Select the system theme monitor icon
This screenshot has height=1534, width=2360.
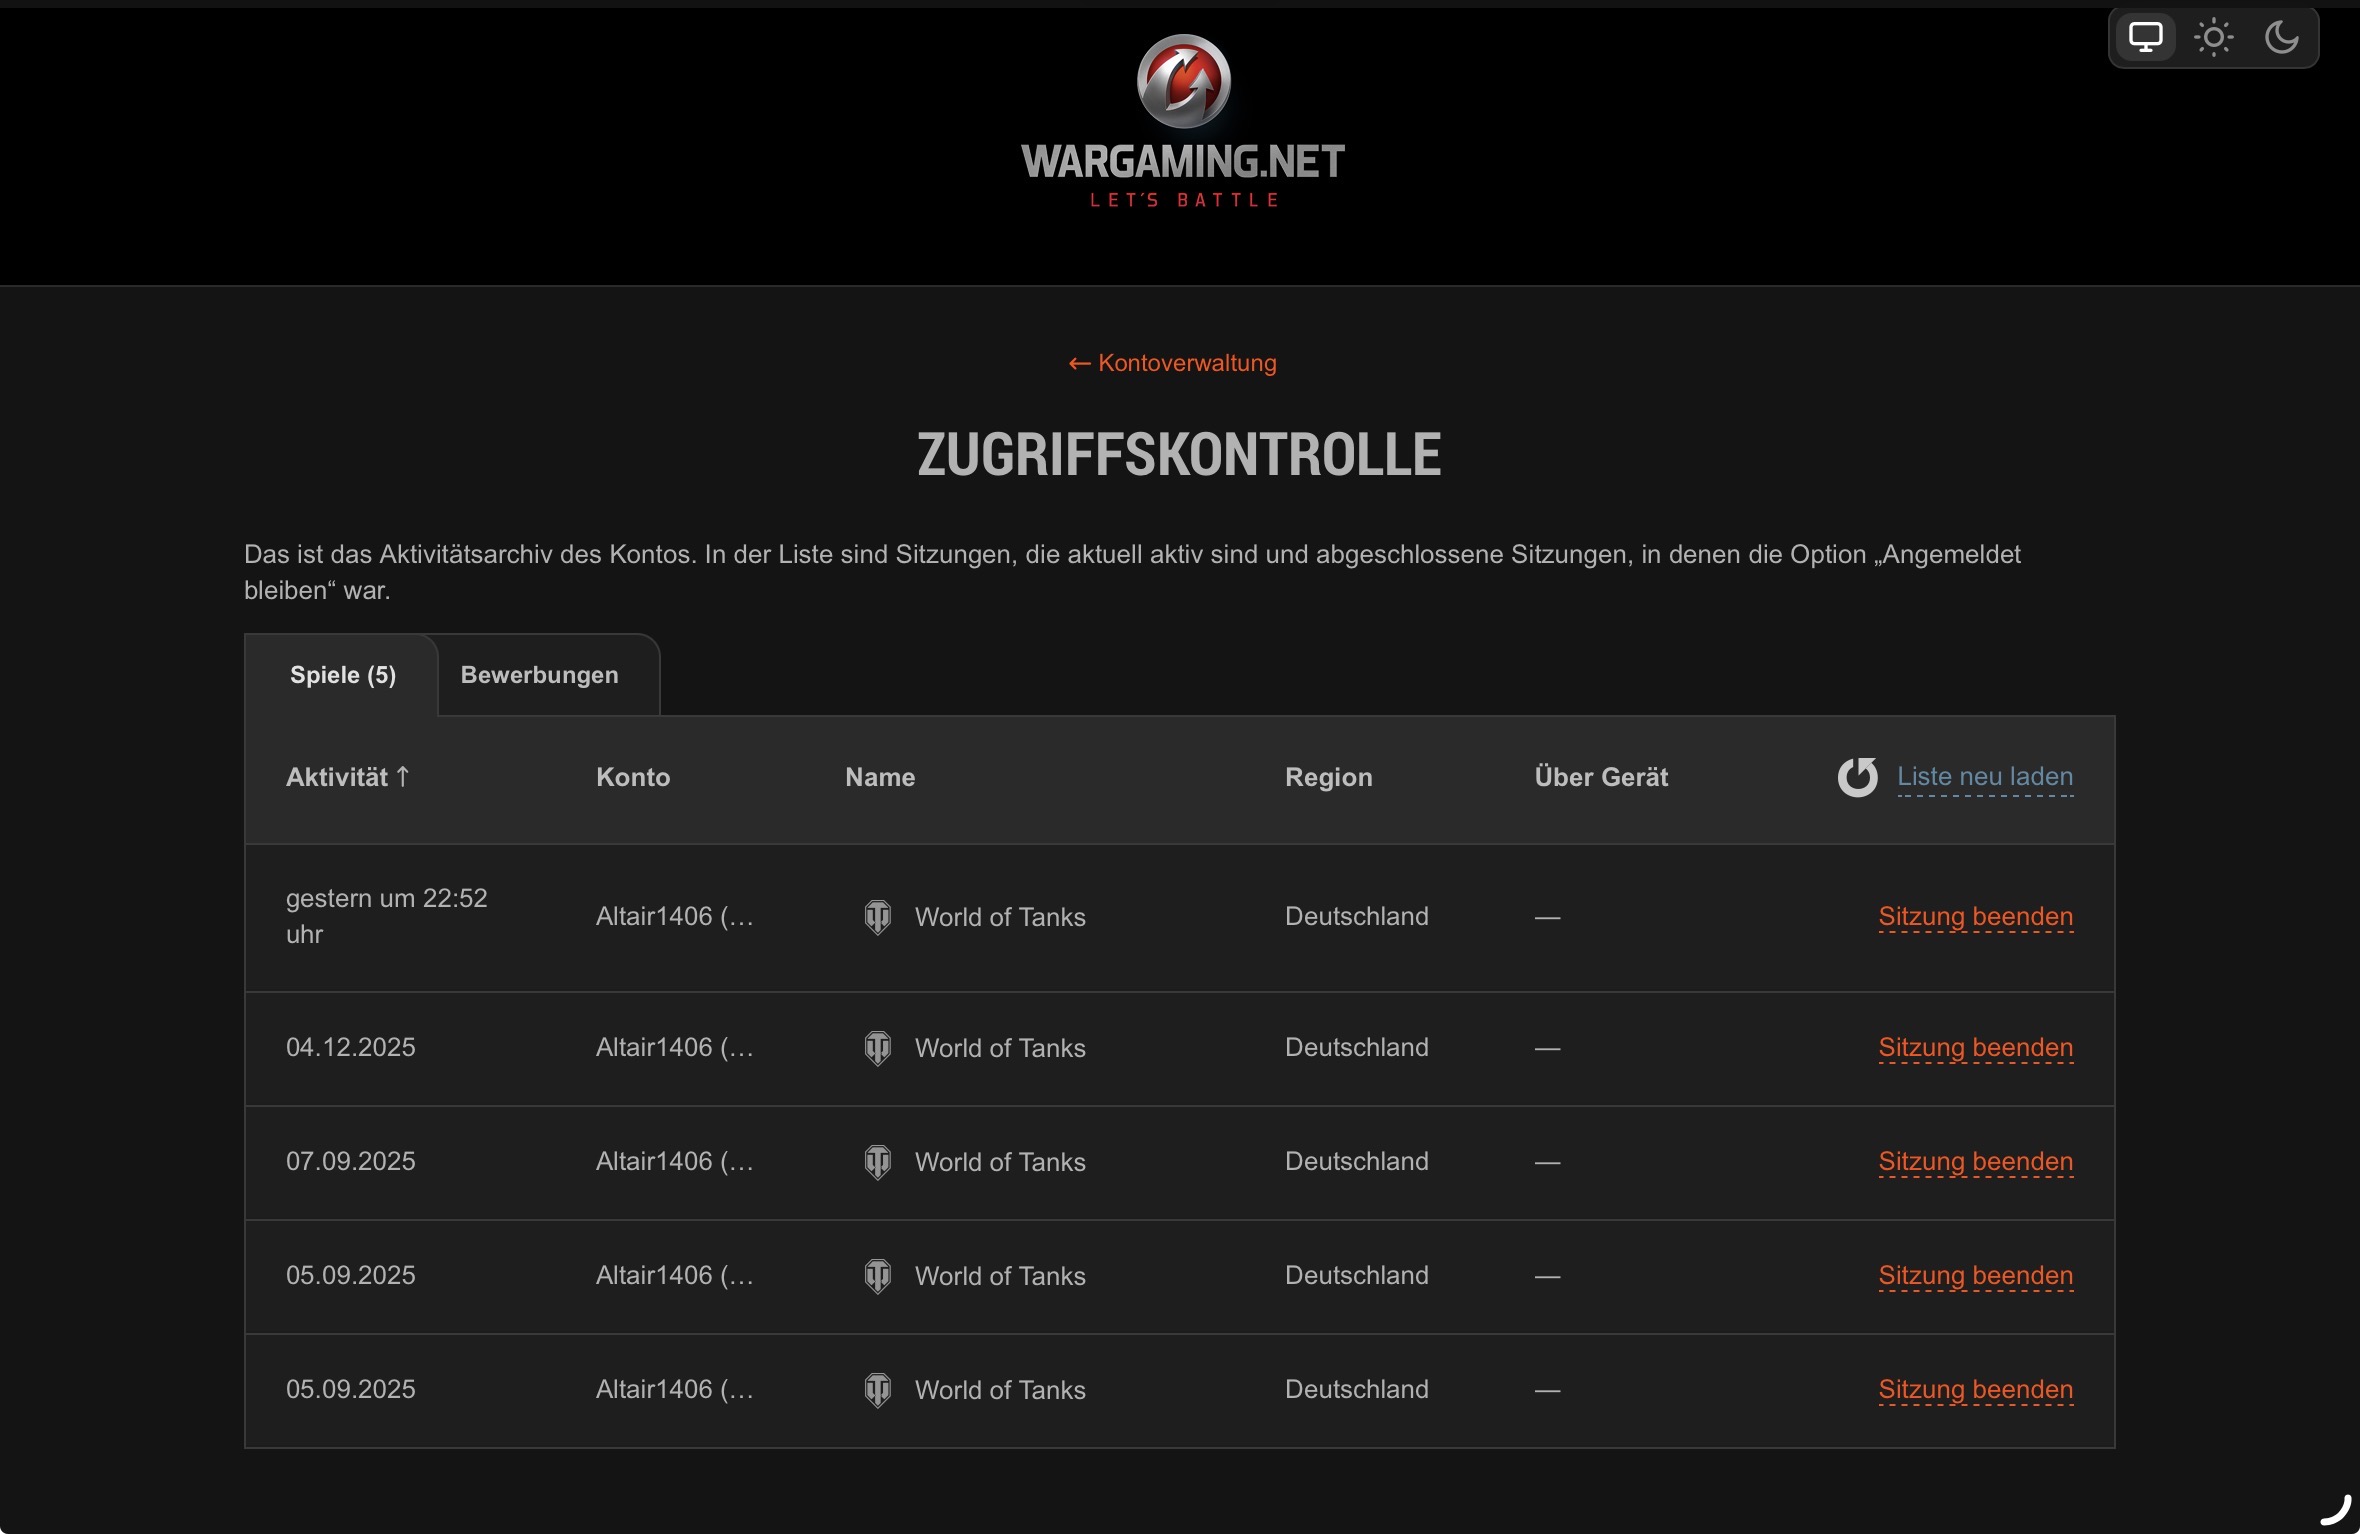coord(2145,38)
